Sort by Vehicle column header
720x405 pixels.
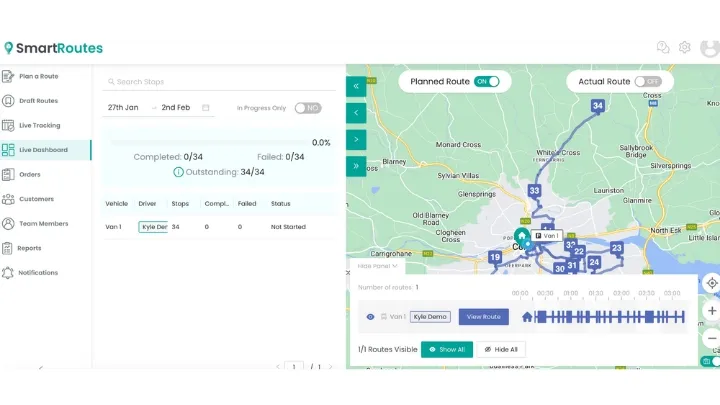117,203
